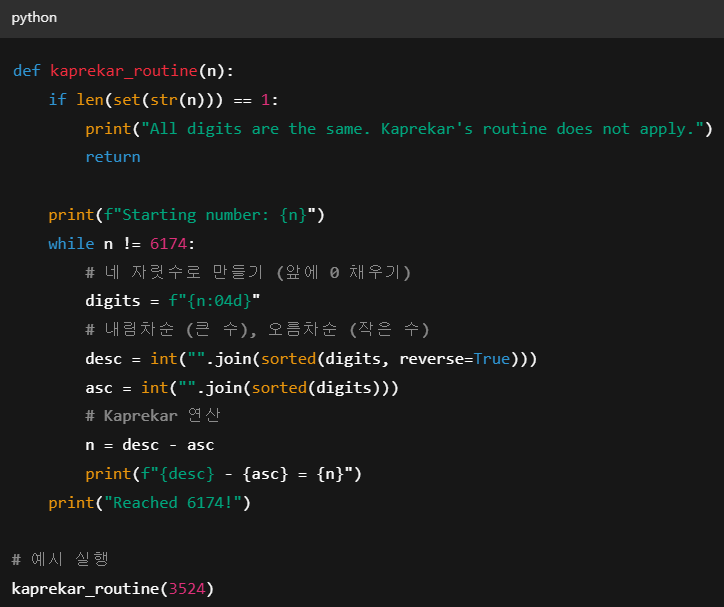Screen dimensions: 724x607
Task: Click the number 3524 argument
Action: click(187, 589)
